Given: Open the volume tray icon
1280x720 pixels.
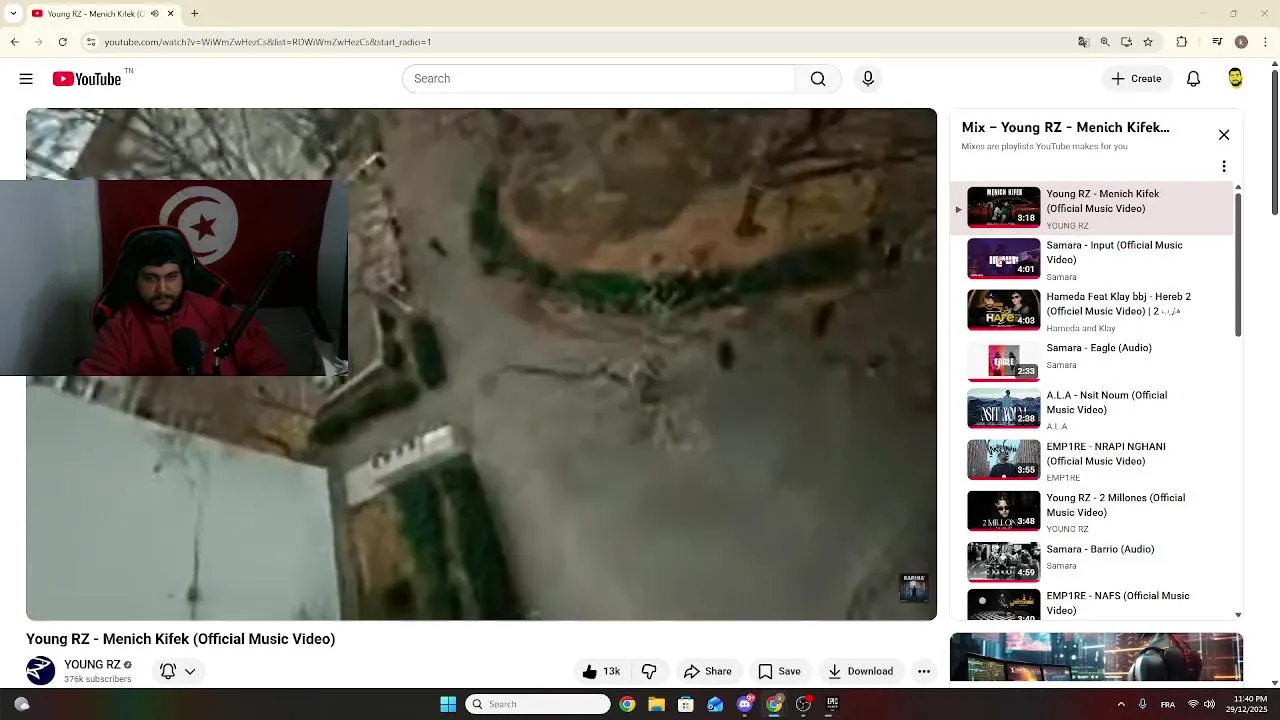Looking at the screenshot, I should pos(1209,704).
